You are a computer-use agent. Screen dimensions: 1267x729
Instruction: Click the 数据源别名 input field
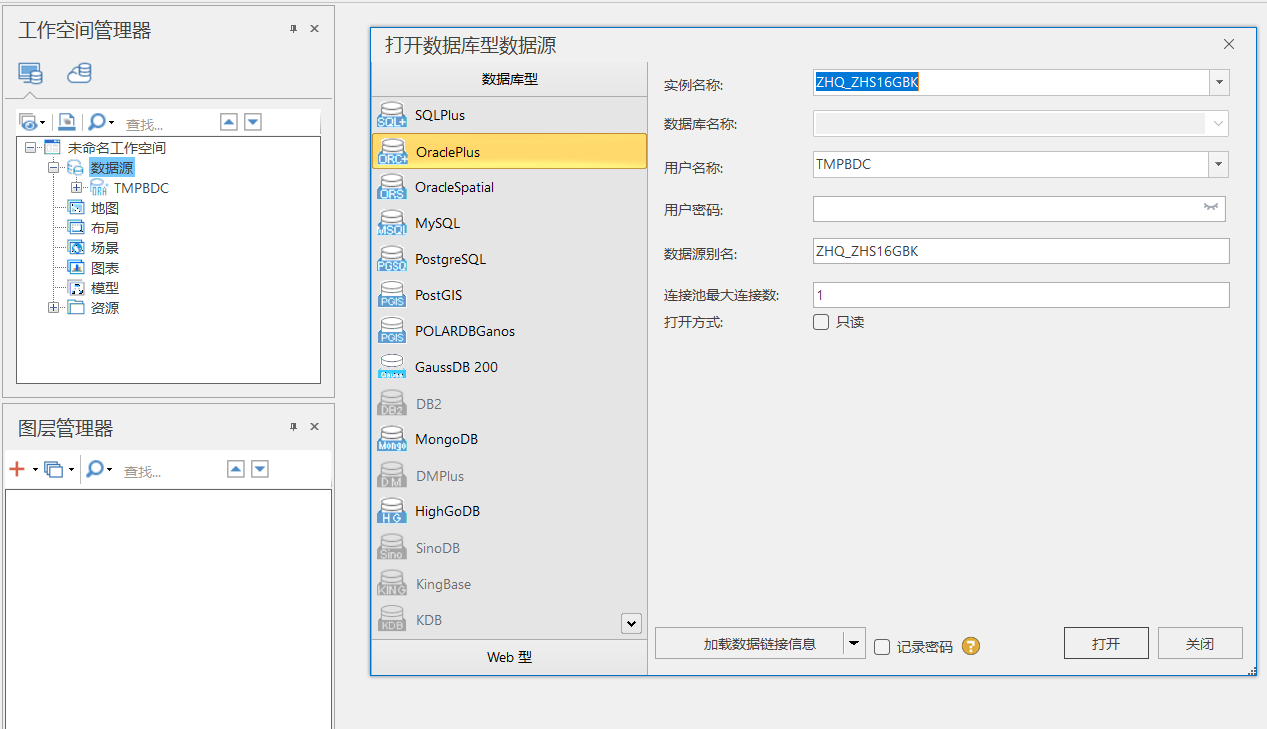point(1021,251)
